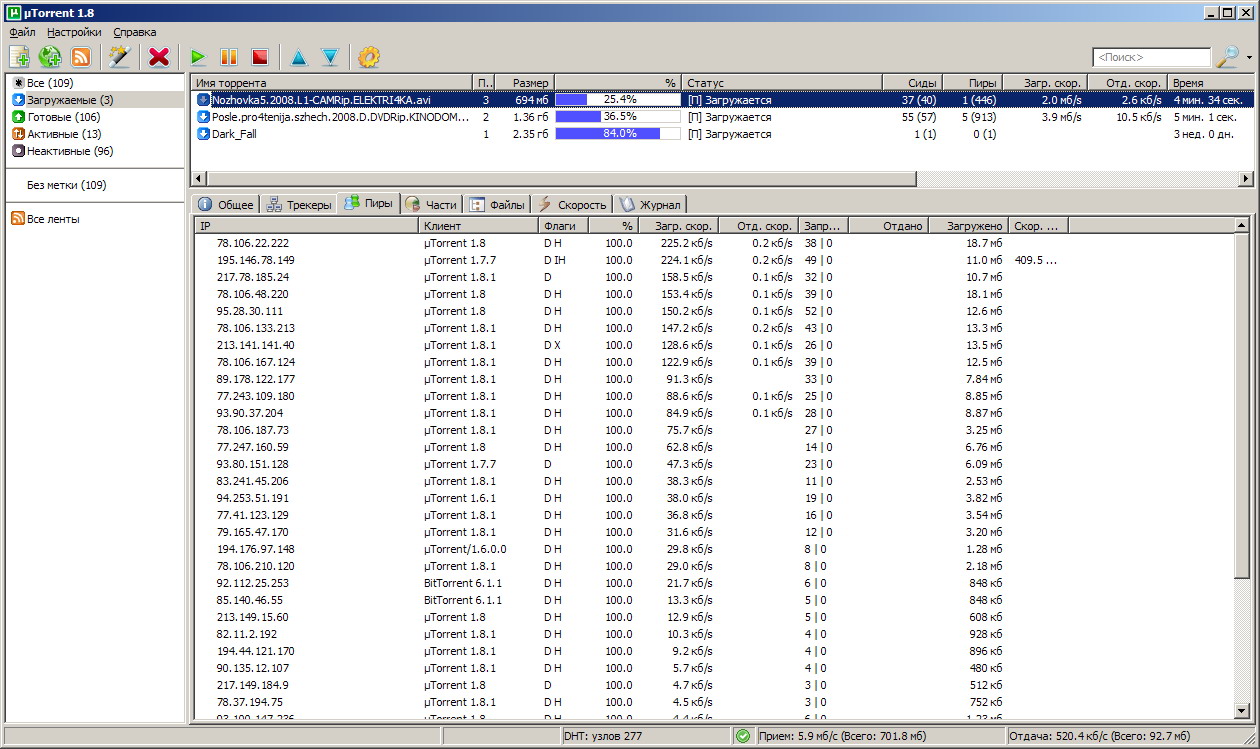Switch to the Общее tab
Viewport: 1260px width, 749px height.
pyautogui.click(x=226, y=204)
